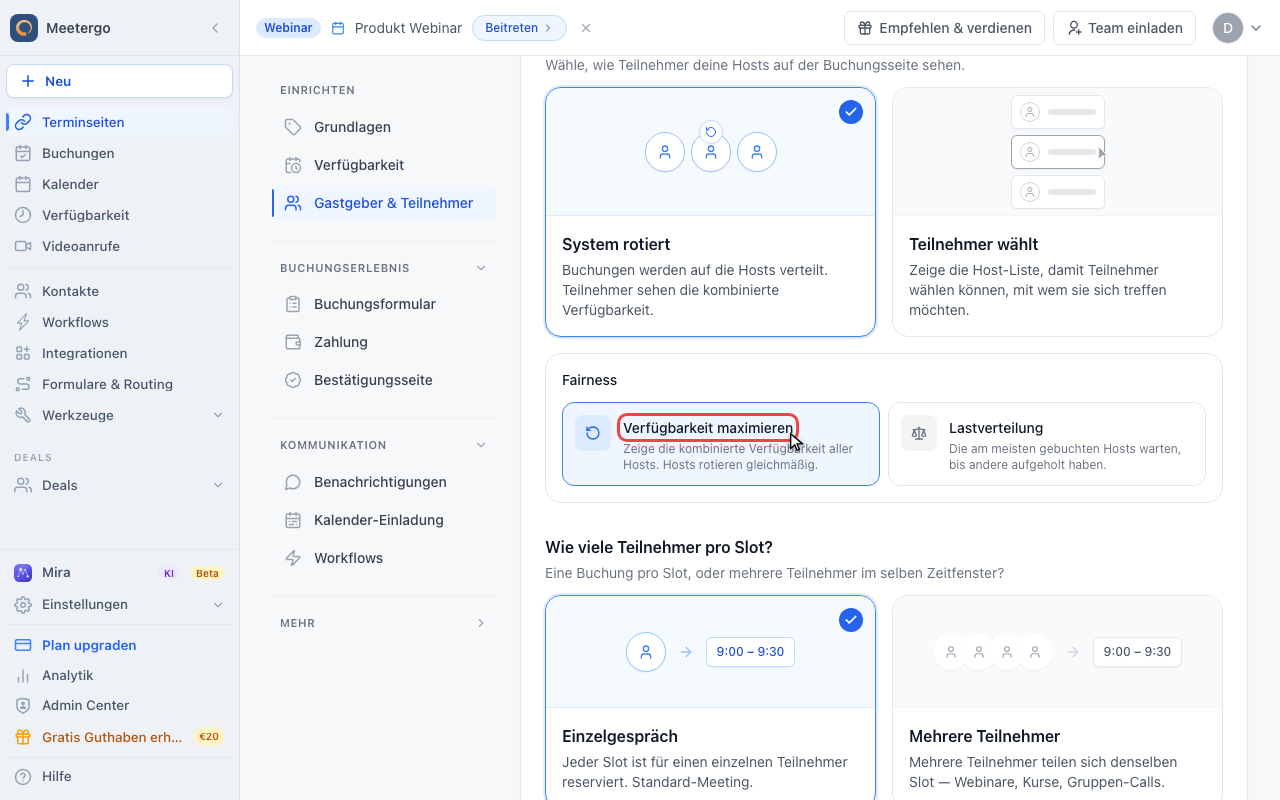Image resolution: width=1280 pixels, height=800 pixels.
Task: Click the €20 credit badge
Action: tap(209, 737)
